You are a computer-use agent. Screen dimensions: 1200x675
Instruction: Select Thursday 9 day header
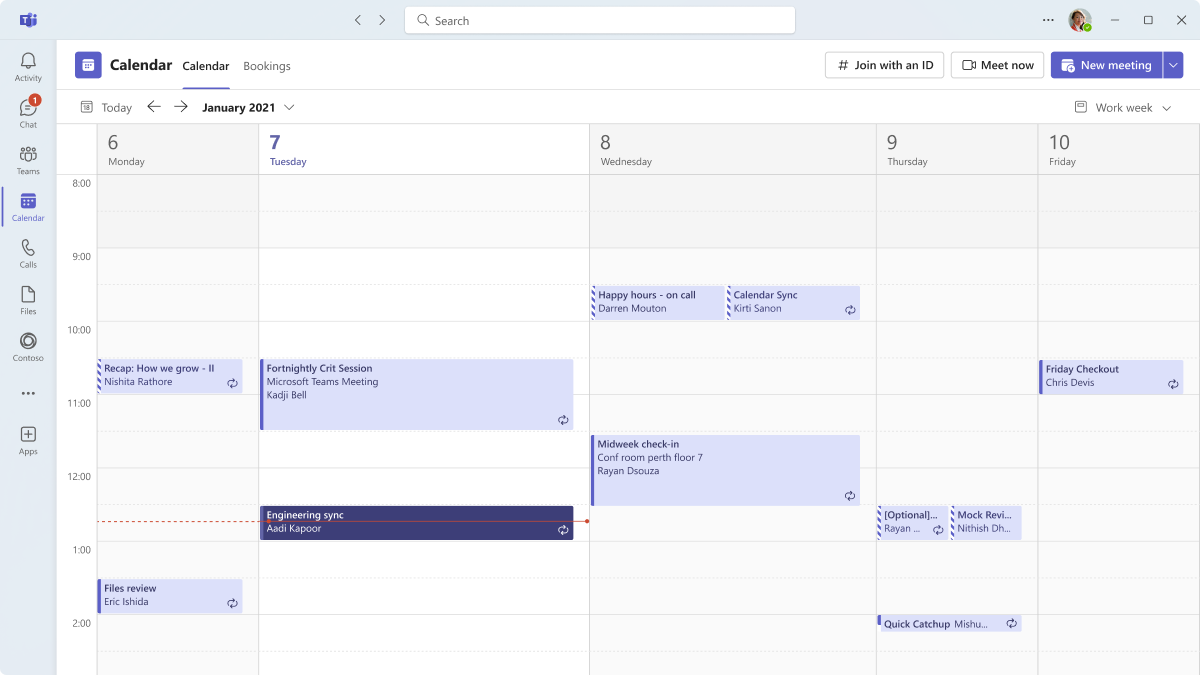[x=957, y=149]
